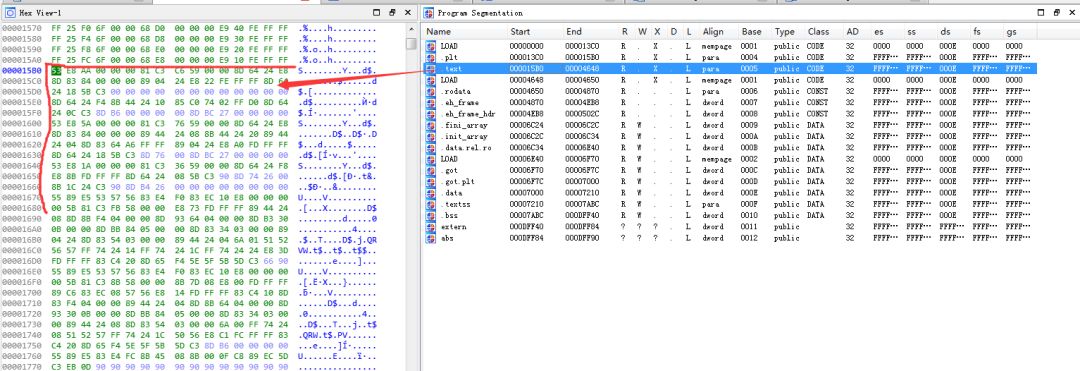Click the segment icon beside .data
The image size is (1080, 371).
coord(431,193)
